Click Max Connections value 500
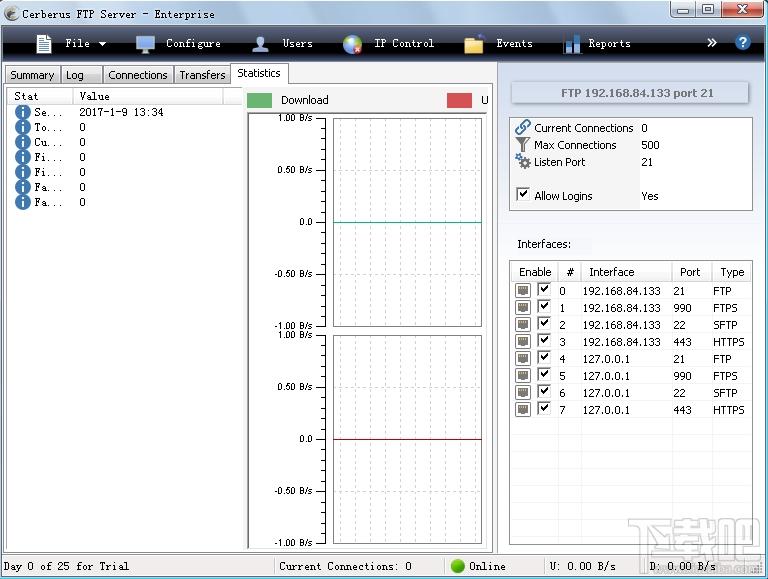Viewport: 768px width, 579px height. tap(650, 145)
